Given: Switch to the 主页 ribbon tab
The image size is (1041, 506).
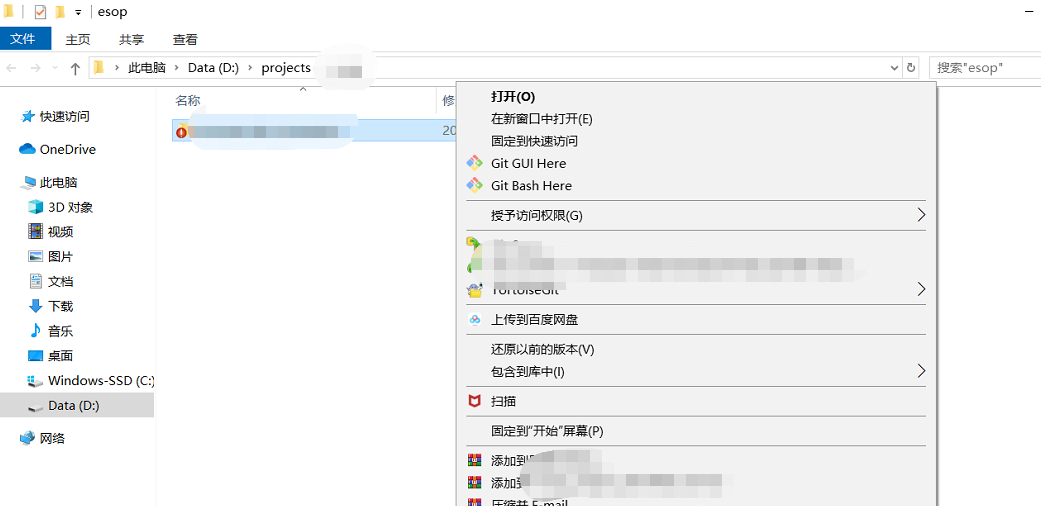Looking at the screenshot, I should click(x=78, y=39).
